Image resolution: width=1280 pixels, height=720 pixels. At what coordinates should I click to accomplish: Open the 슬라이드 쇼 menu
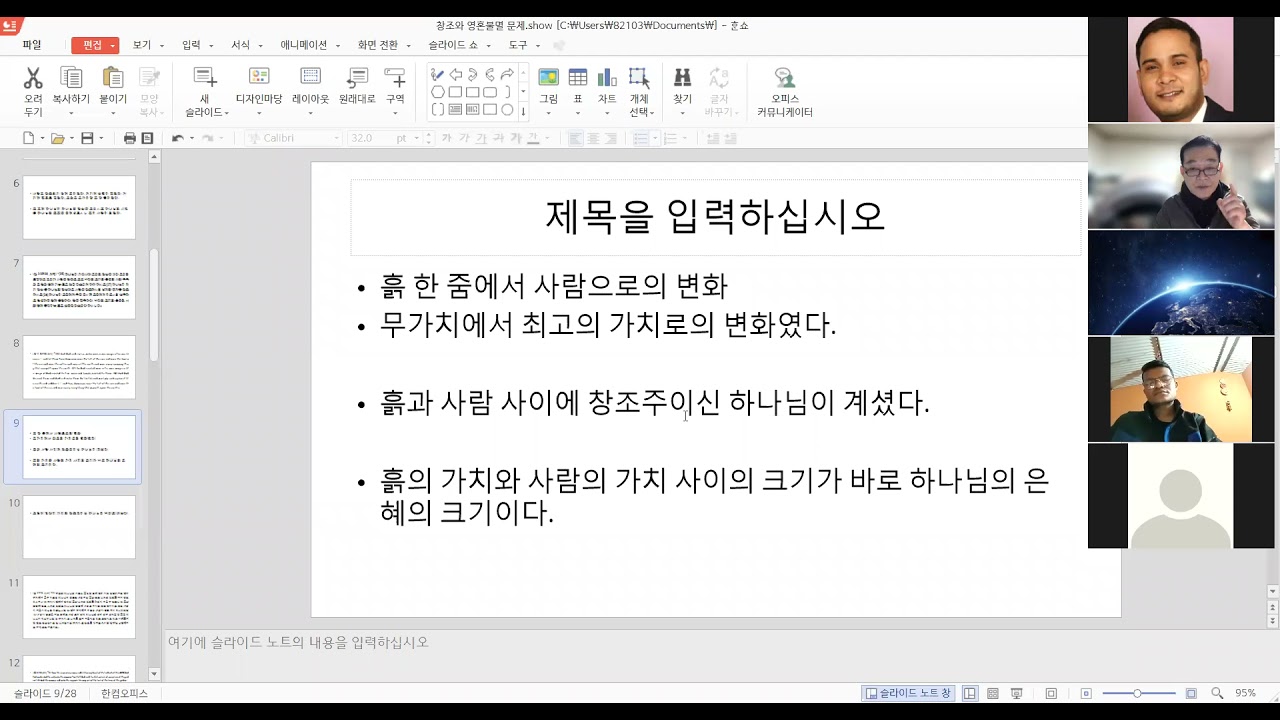coord(453,45)
